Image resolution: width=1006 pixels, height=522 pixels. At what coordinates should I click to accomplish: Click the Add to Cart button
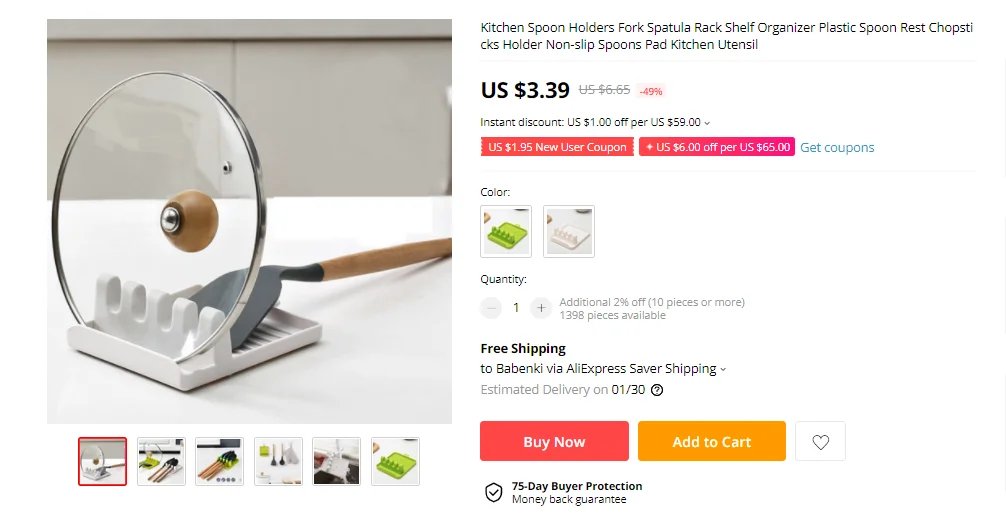(x=712, y=442)
